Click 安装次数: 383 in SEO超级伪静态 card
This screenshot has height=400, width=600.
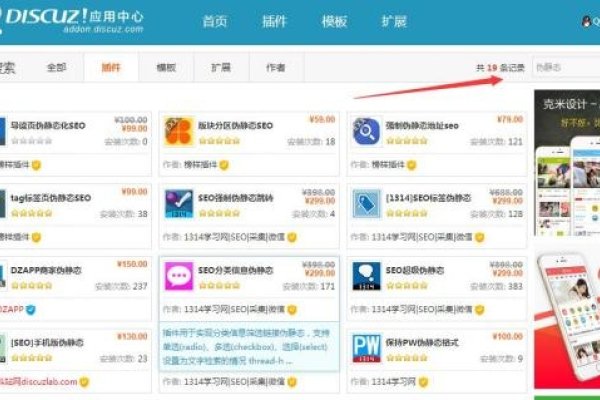pyautogui.click(x=496, y=286)
